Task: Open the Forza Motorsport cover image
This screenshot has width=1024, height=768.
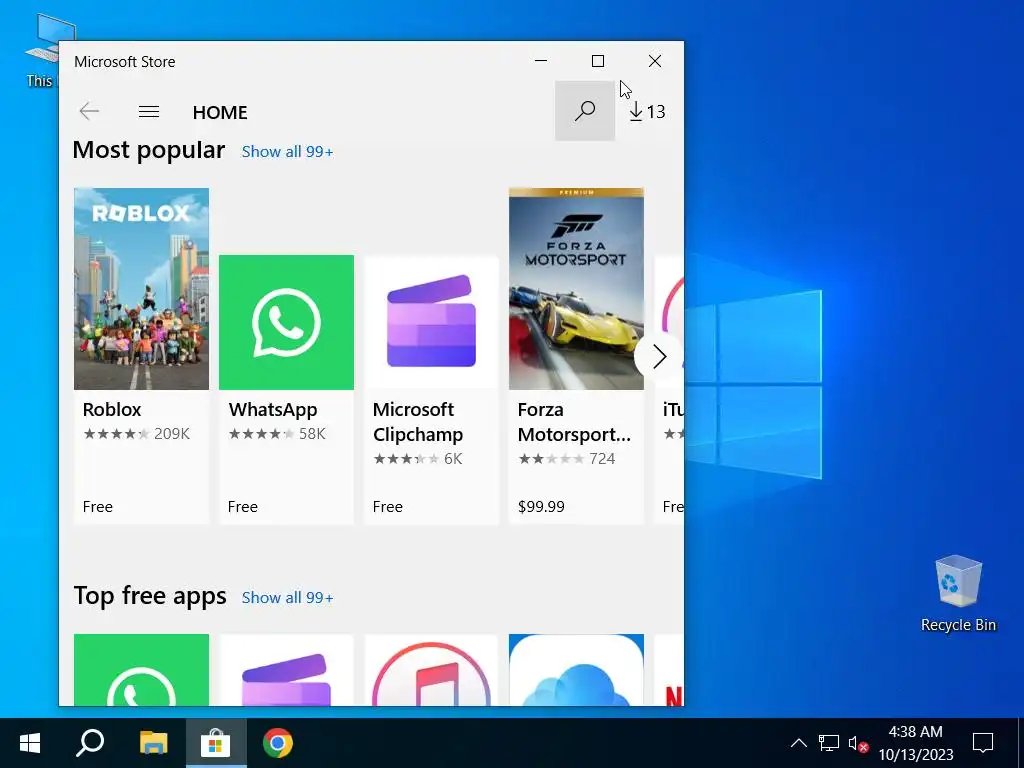Action: (576, 289)
